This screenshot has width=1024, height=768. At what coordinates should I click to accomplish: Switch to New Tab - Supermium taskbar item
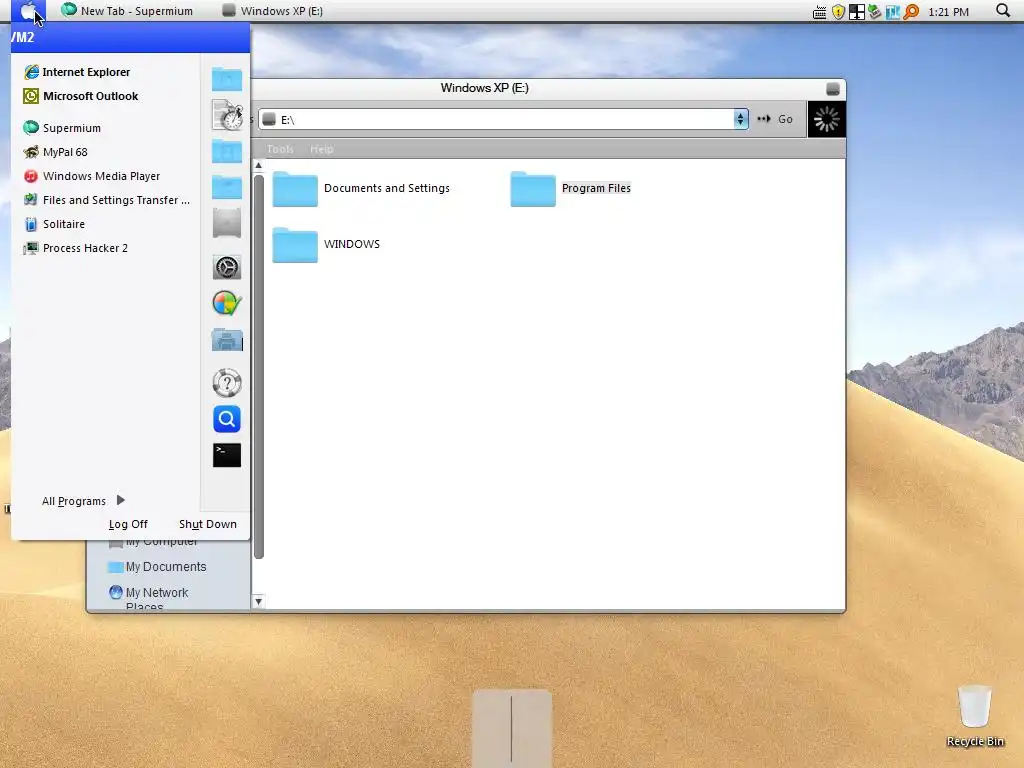[x=127, y=10]
